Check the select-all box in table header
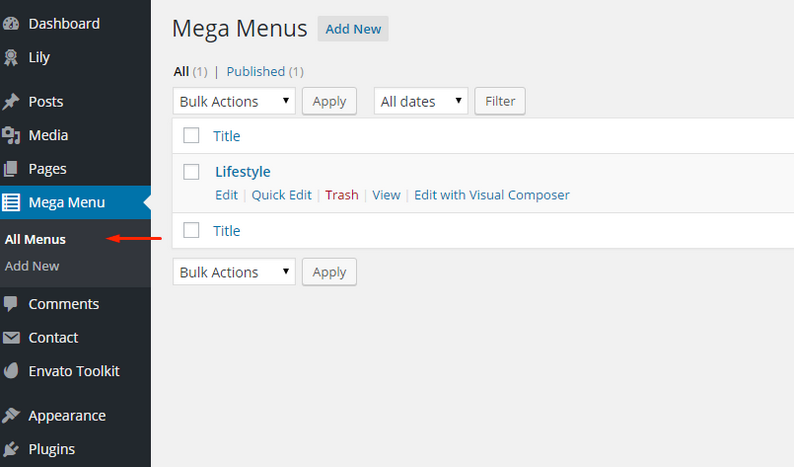Image resolution: width=795 pixels, height=467 pixels. 191,135
